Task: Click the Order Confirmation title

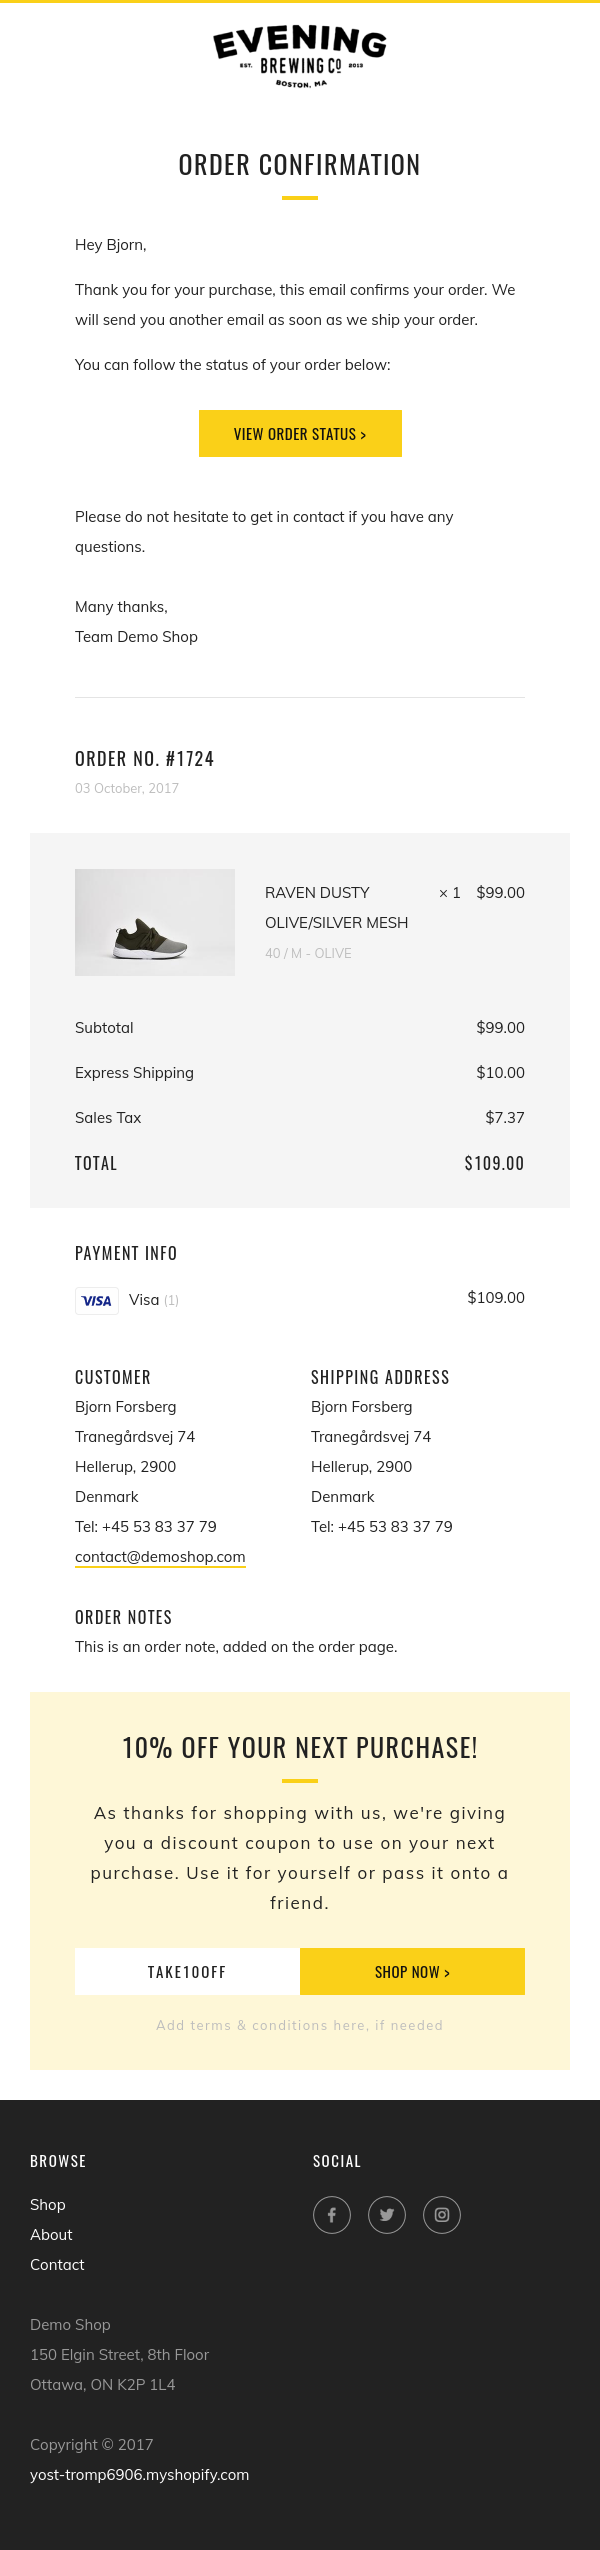Action: tap(300, 165)
